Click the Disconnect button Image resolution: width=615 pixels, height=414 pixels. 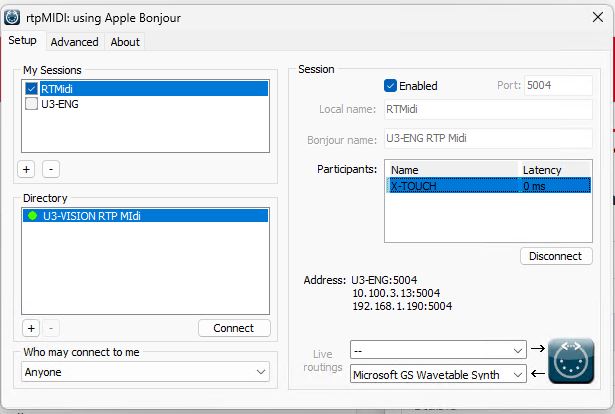(555, 256)
